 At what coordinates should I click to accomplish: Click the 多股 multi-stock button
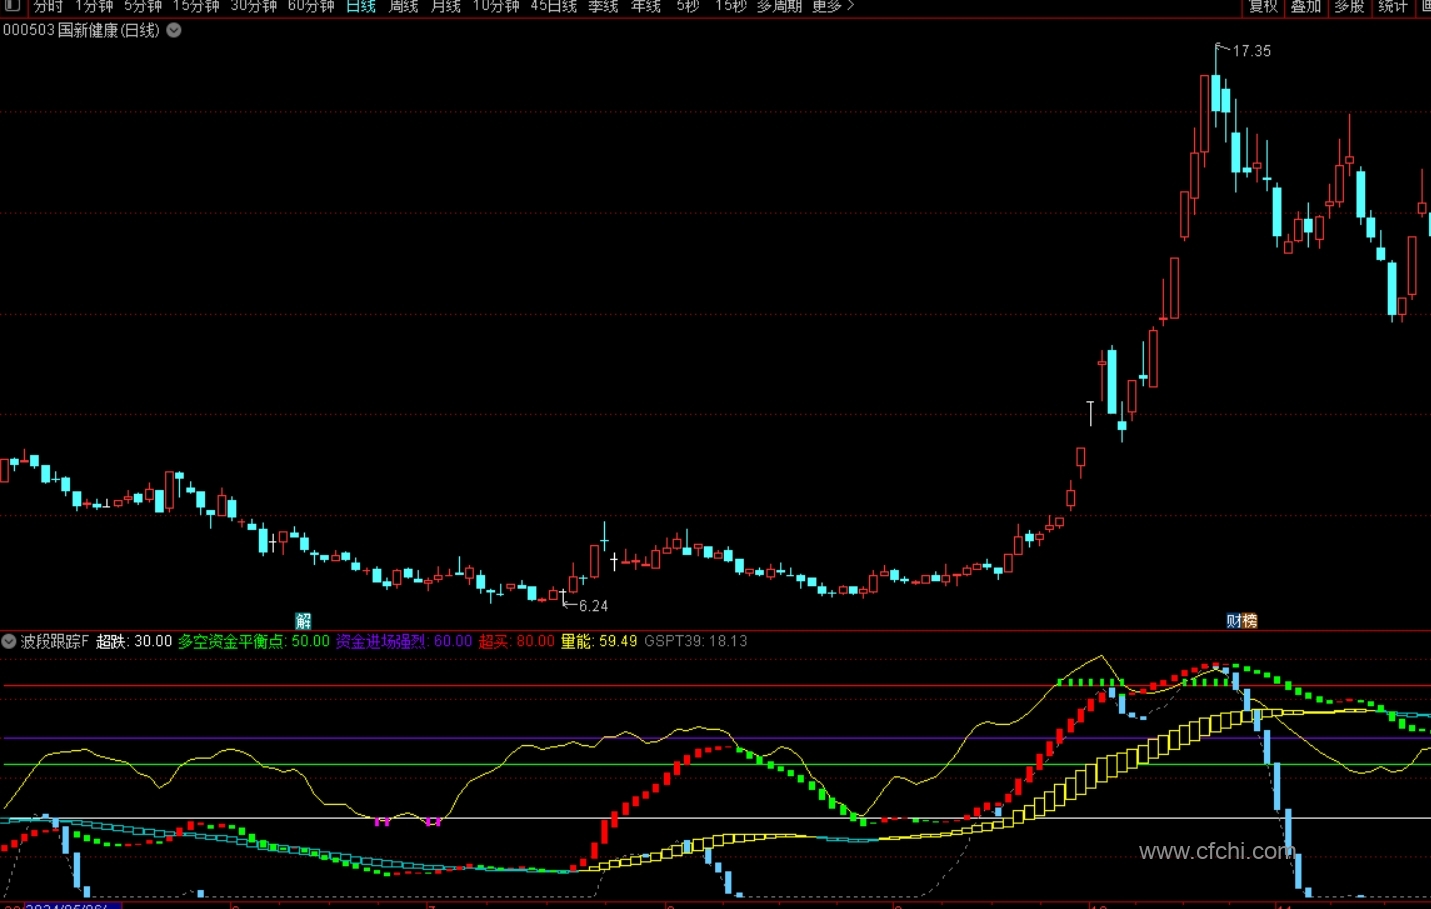(x=1349, y=6)
